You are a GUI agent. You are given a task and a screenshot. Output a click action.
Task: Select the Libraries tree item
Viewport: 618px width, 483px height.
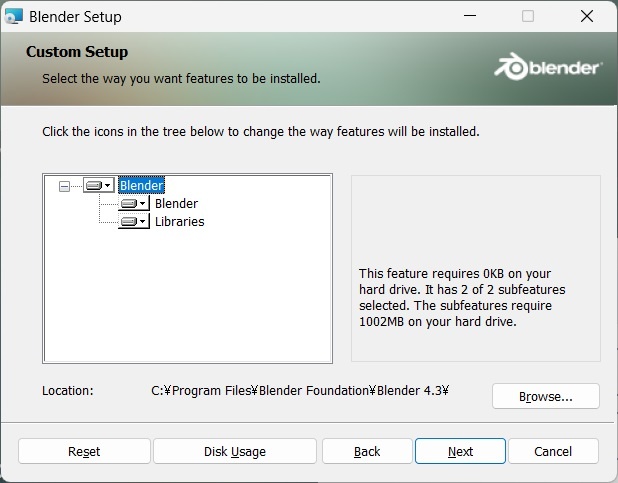(x=179, y=222)
